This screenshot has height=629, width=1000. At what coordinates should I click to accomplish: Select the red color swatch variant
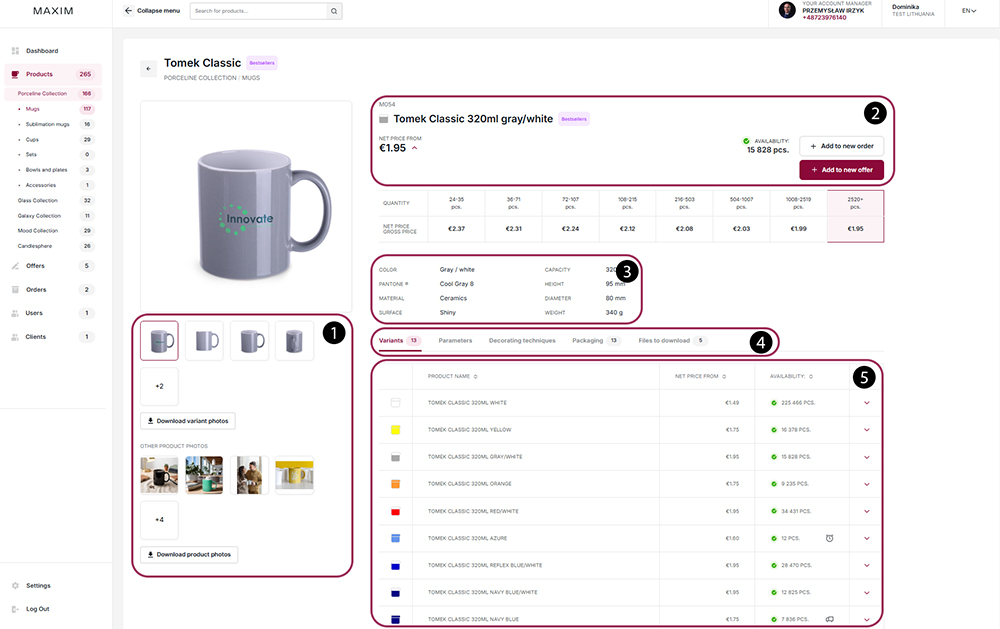pos(395,512)
